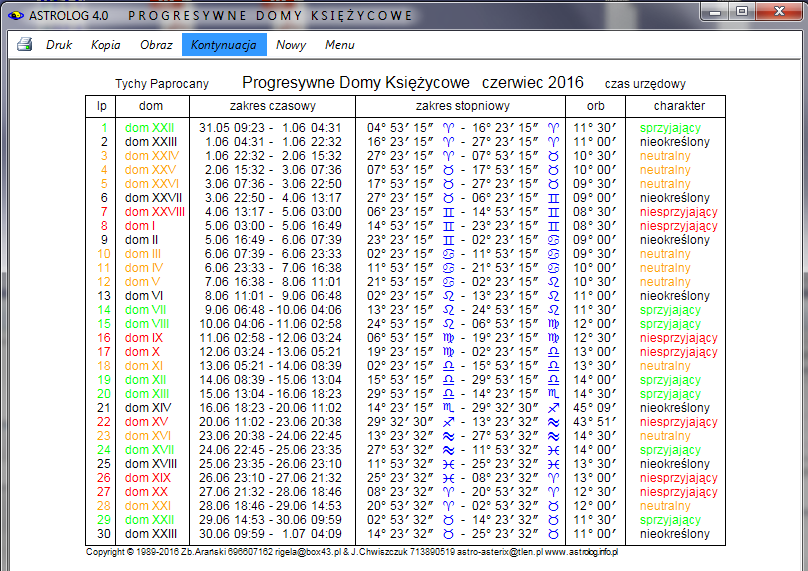Select the green 'dom XXII' in row 1

point(149,128)
